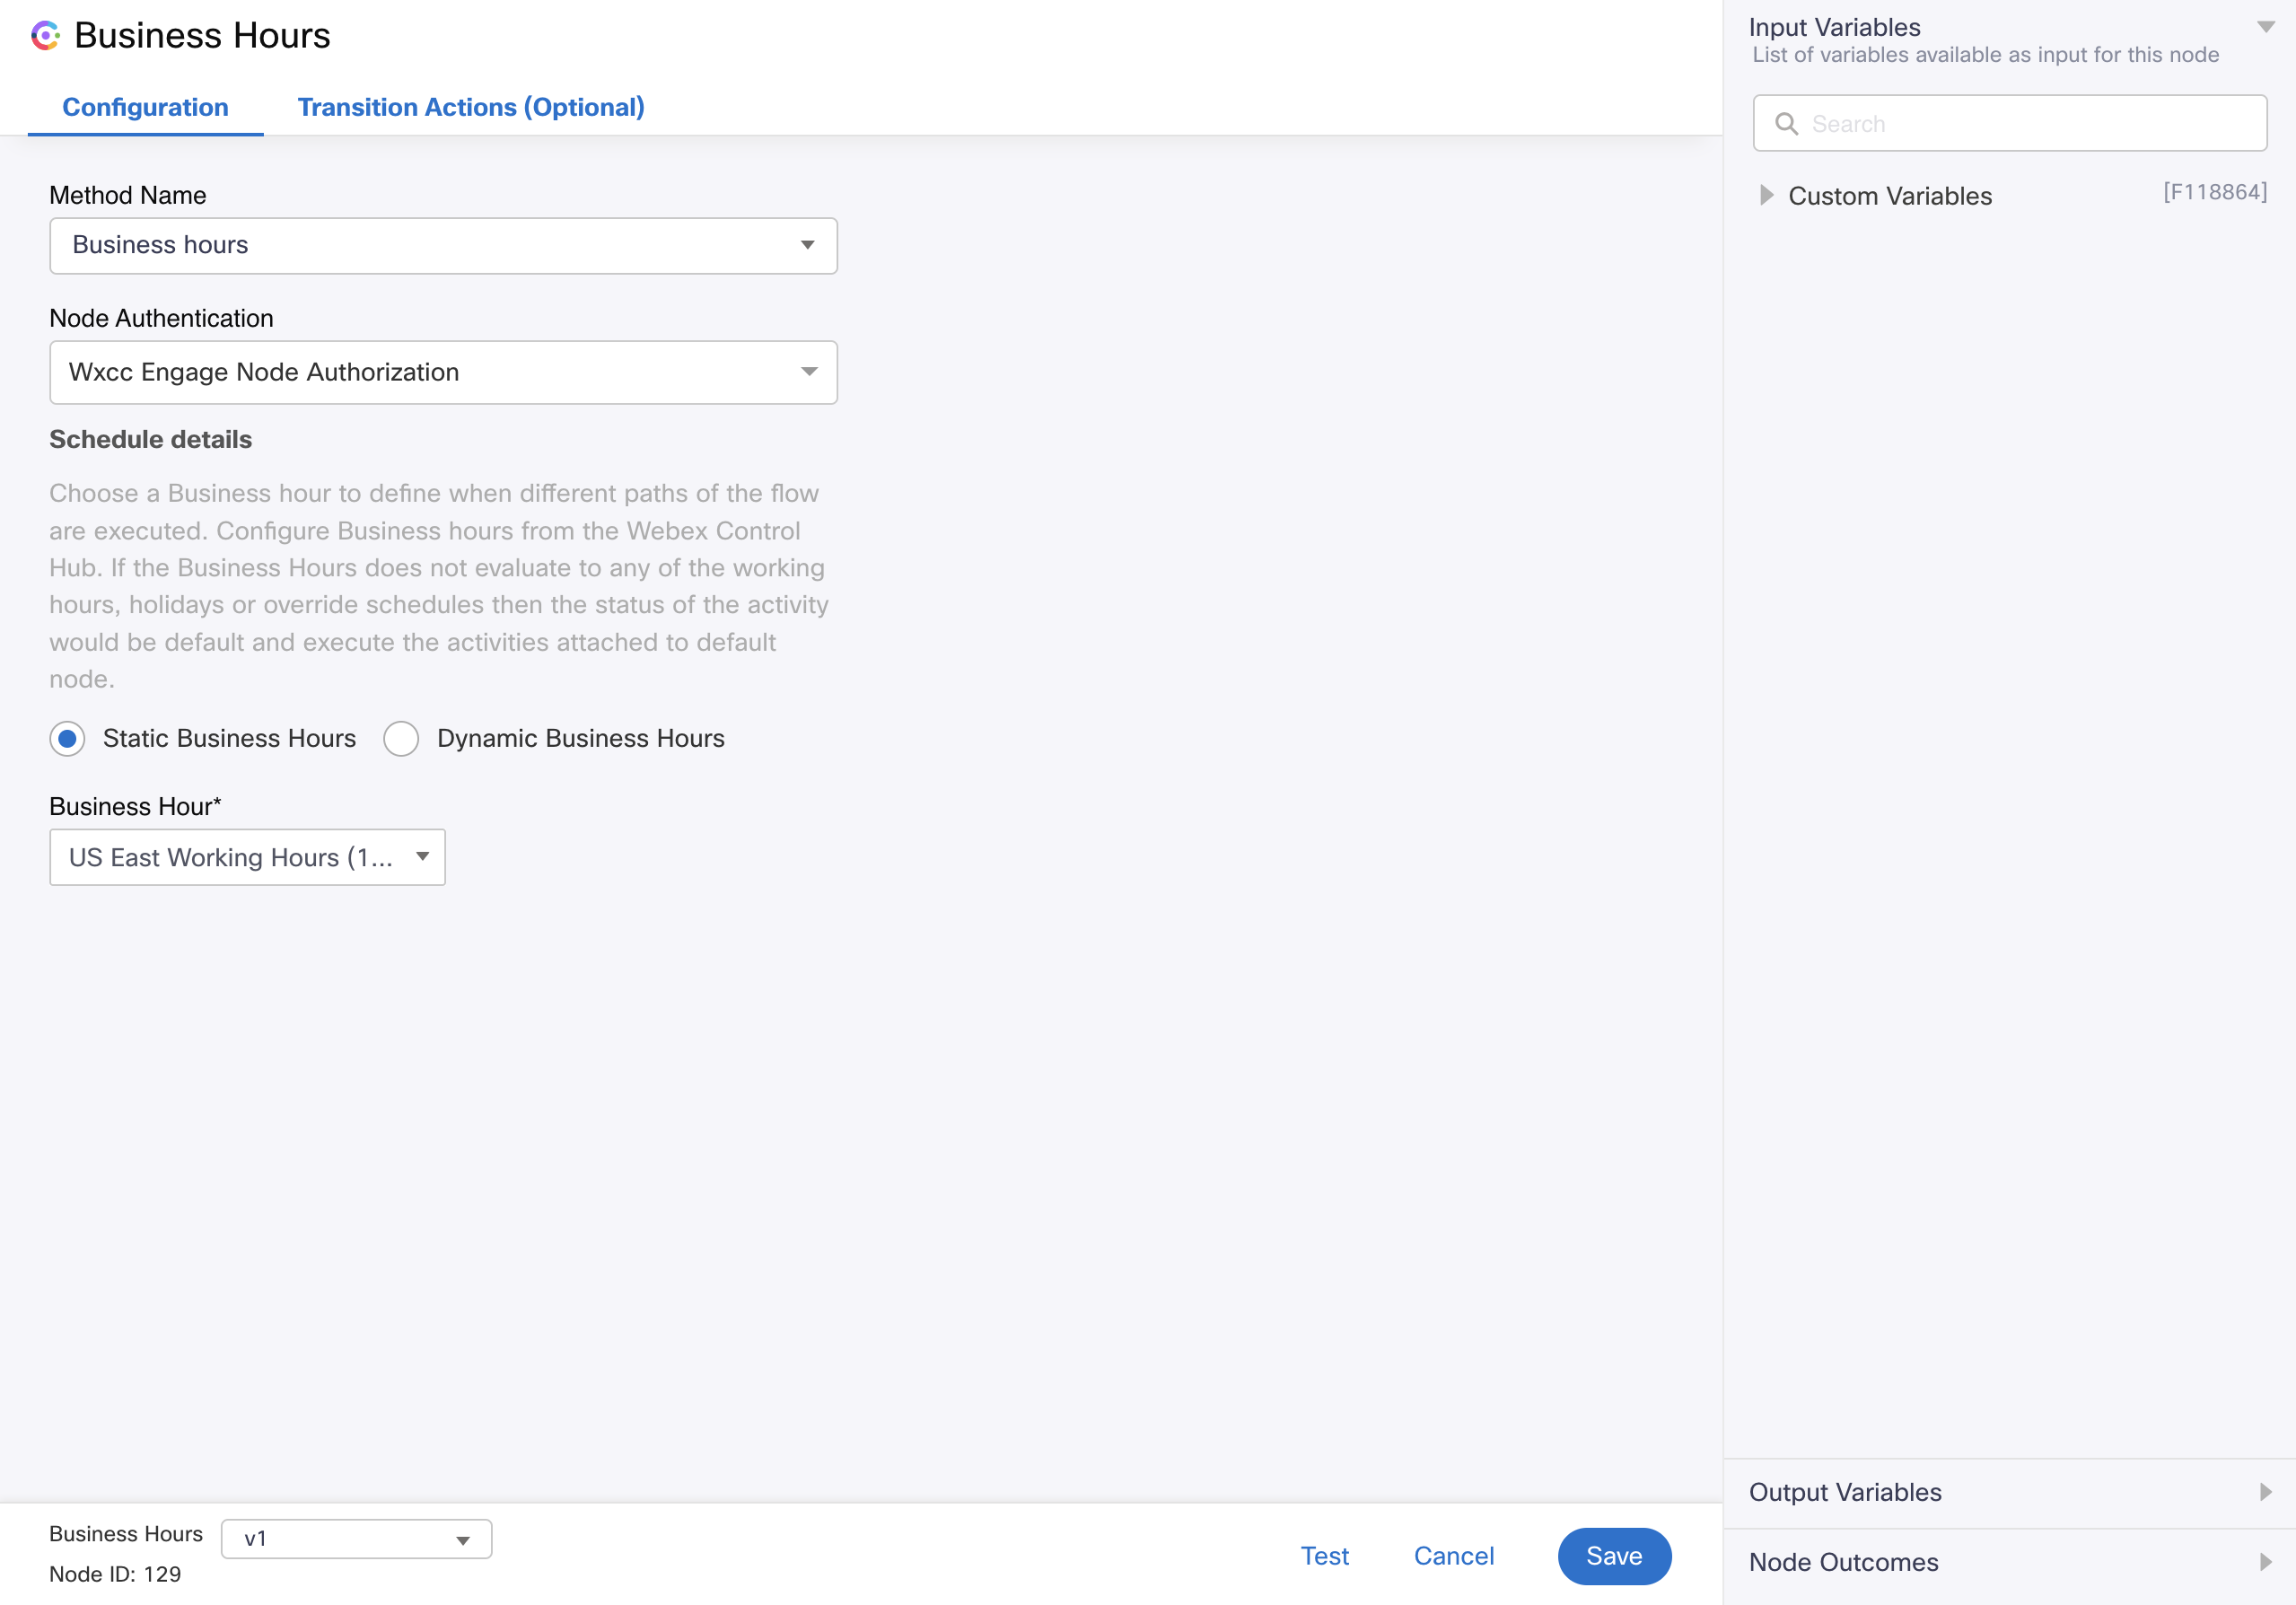Click the variables Search field

(x=2010, y=124)
